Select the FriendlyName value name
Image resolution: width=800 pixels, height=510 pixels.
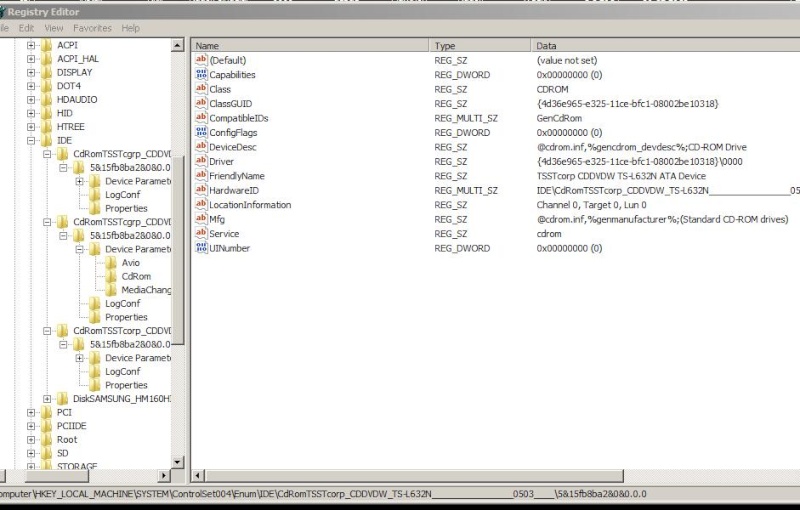(x=237, y=176)
